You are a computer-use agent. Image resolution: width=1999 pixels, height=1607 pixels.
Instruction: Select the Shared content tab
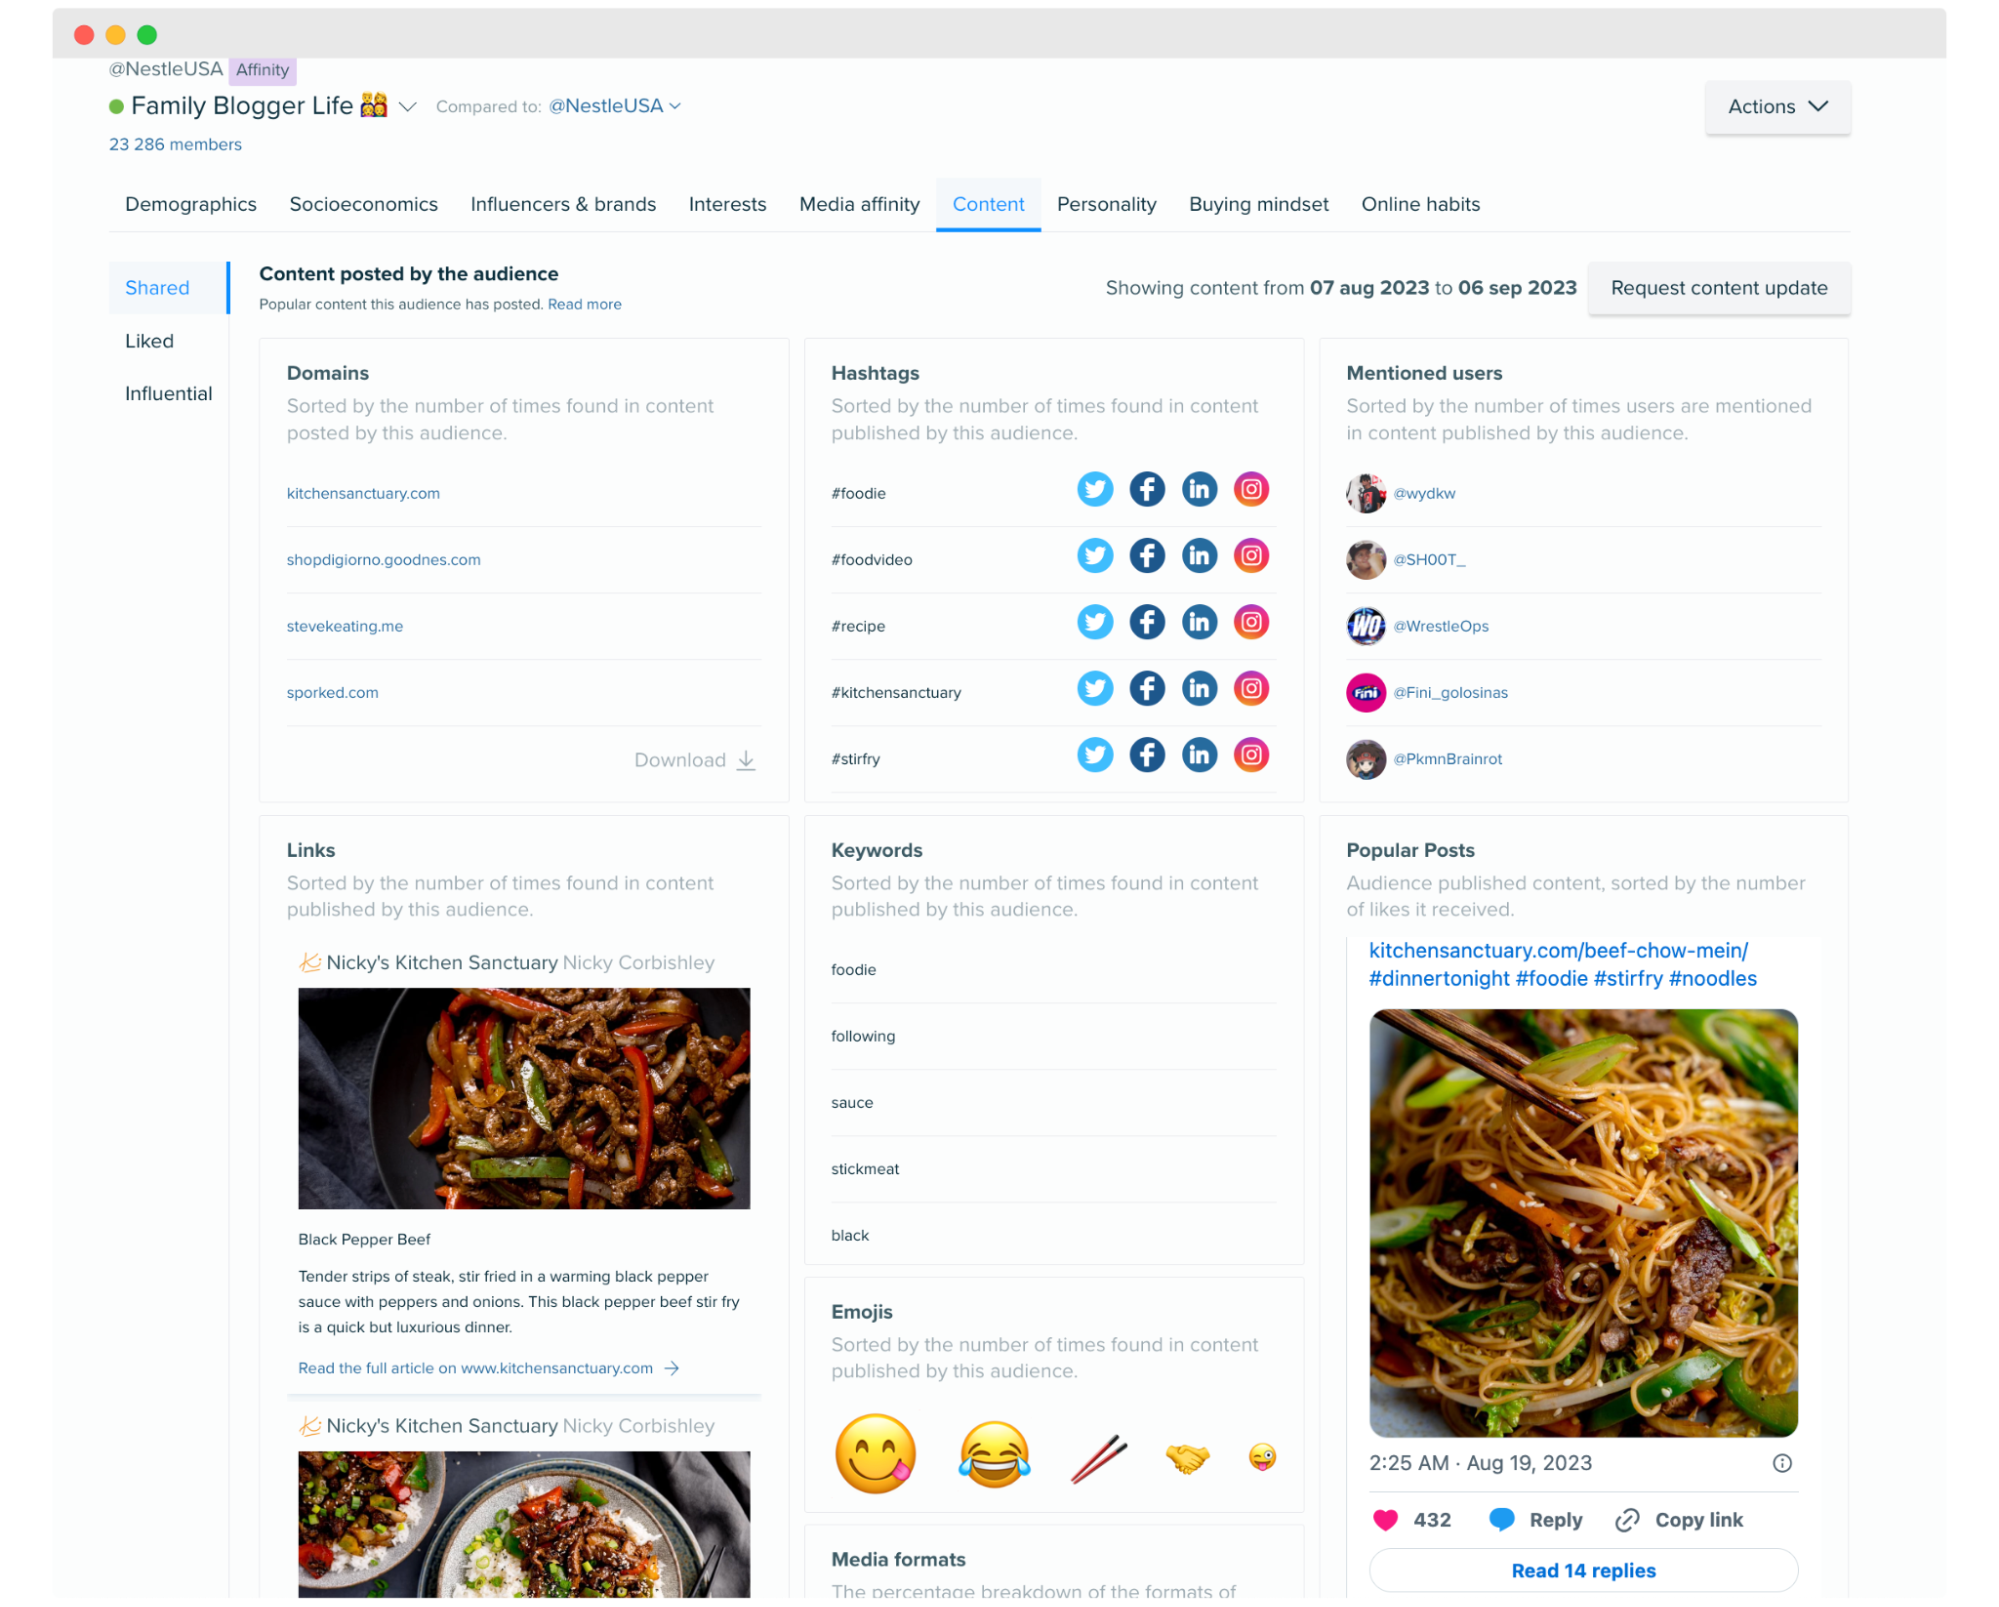coord(157,287)
